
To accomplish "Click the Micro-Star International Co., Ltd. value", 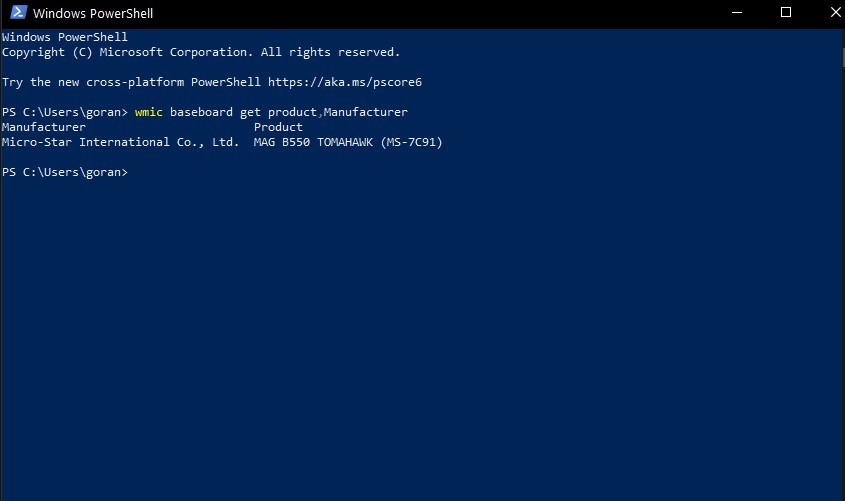I will tap(120, 142).
